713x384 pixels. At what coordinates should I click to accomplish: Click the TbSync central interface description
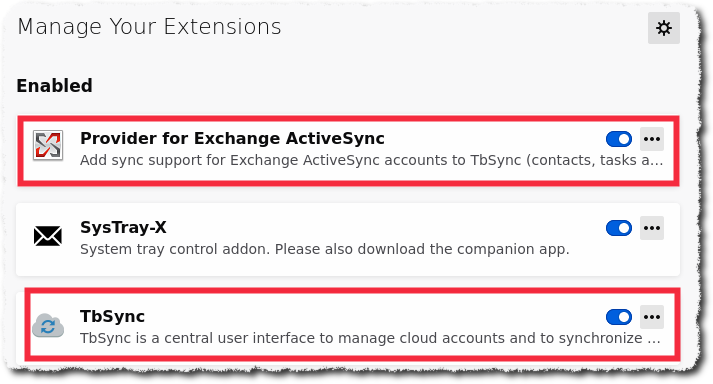point(370,339)
